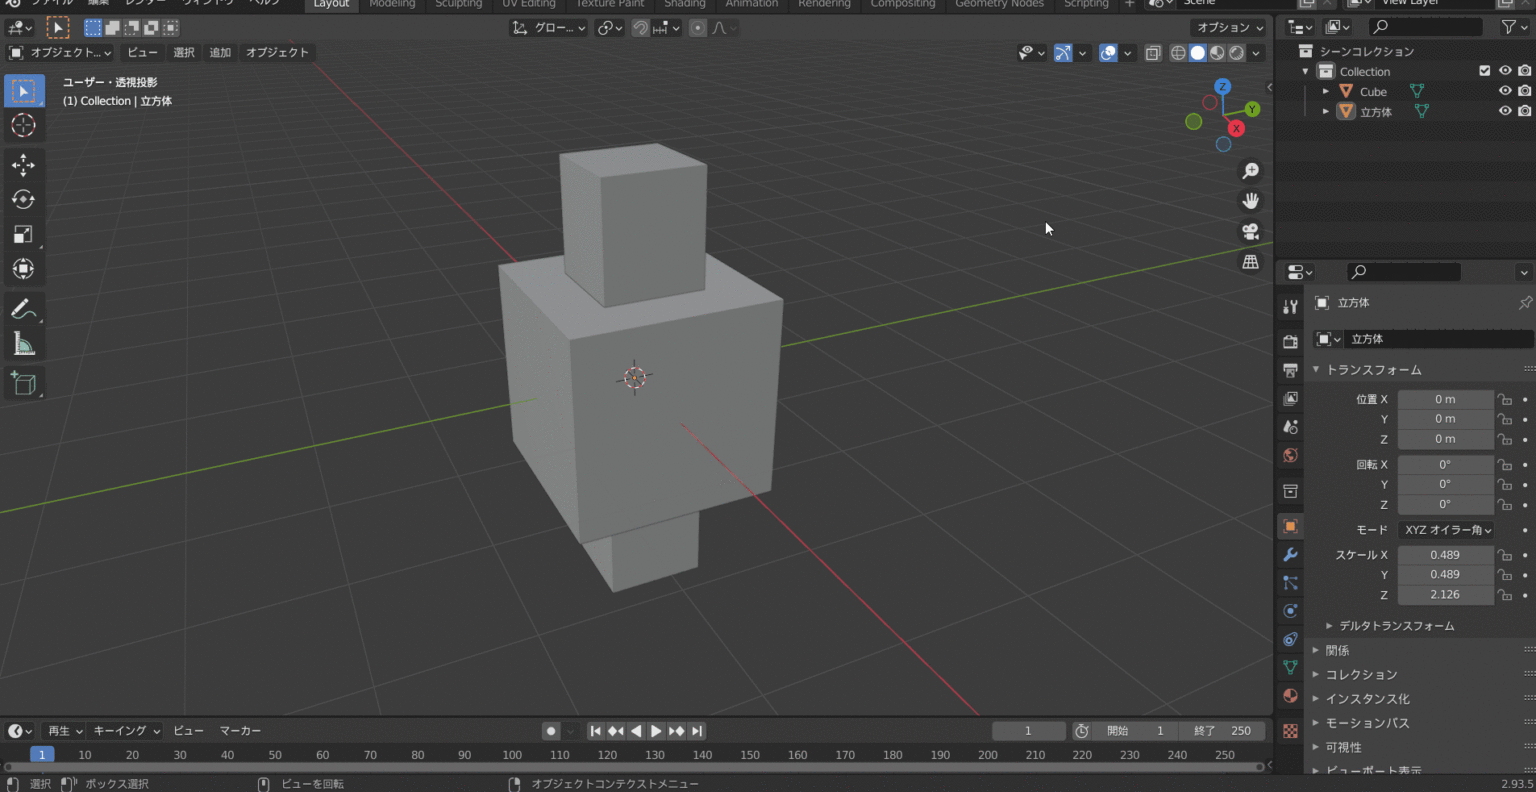Image resolution: width=1536 pixels, height=792 pixels.
Task: Hide the Cube object using its eye toggle
Action: coord(1505,91)
